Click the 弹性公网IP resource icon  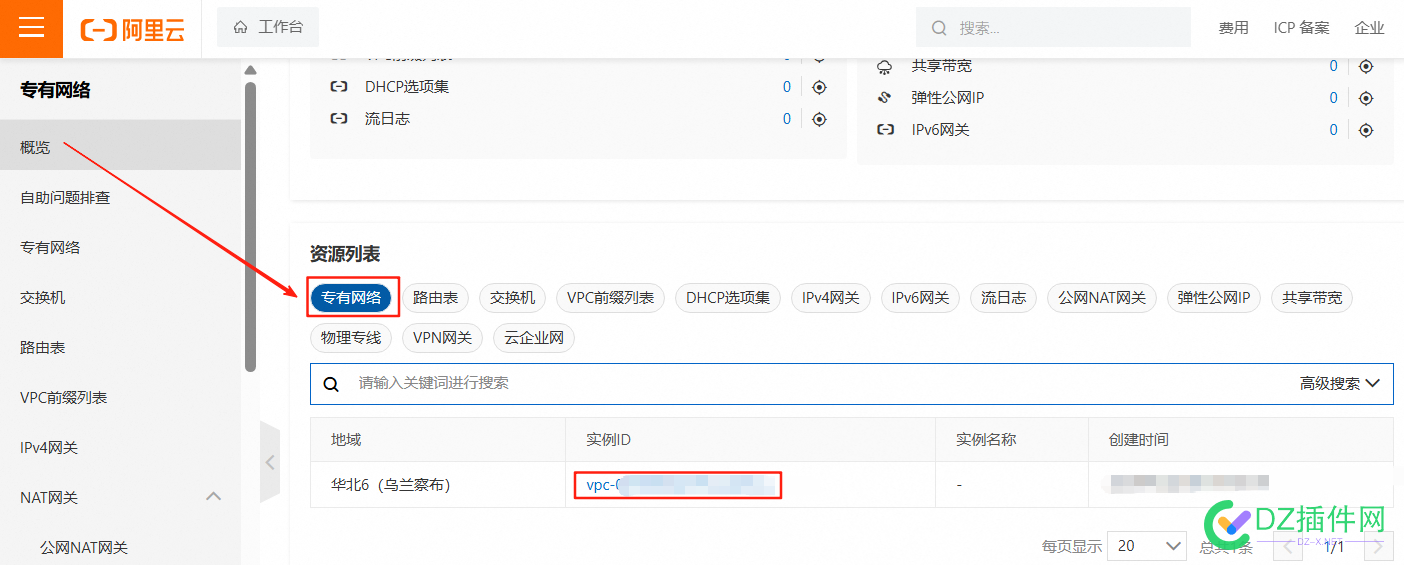pos(885,98)
